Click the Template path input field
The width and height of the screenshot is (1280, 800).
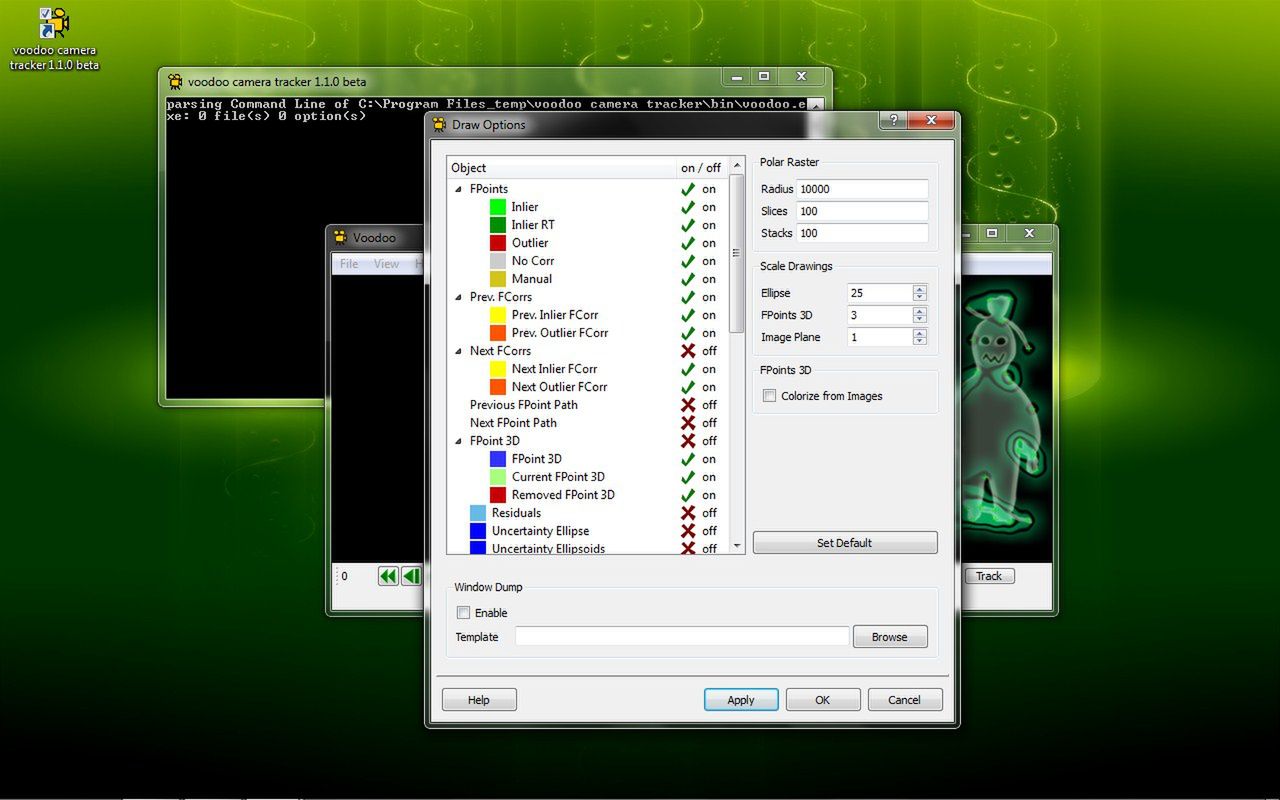[x=682, y=637]
